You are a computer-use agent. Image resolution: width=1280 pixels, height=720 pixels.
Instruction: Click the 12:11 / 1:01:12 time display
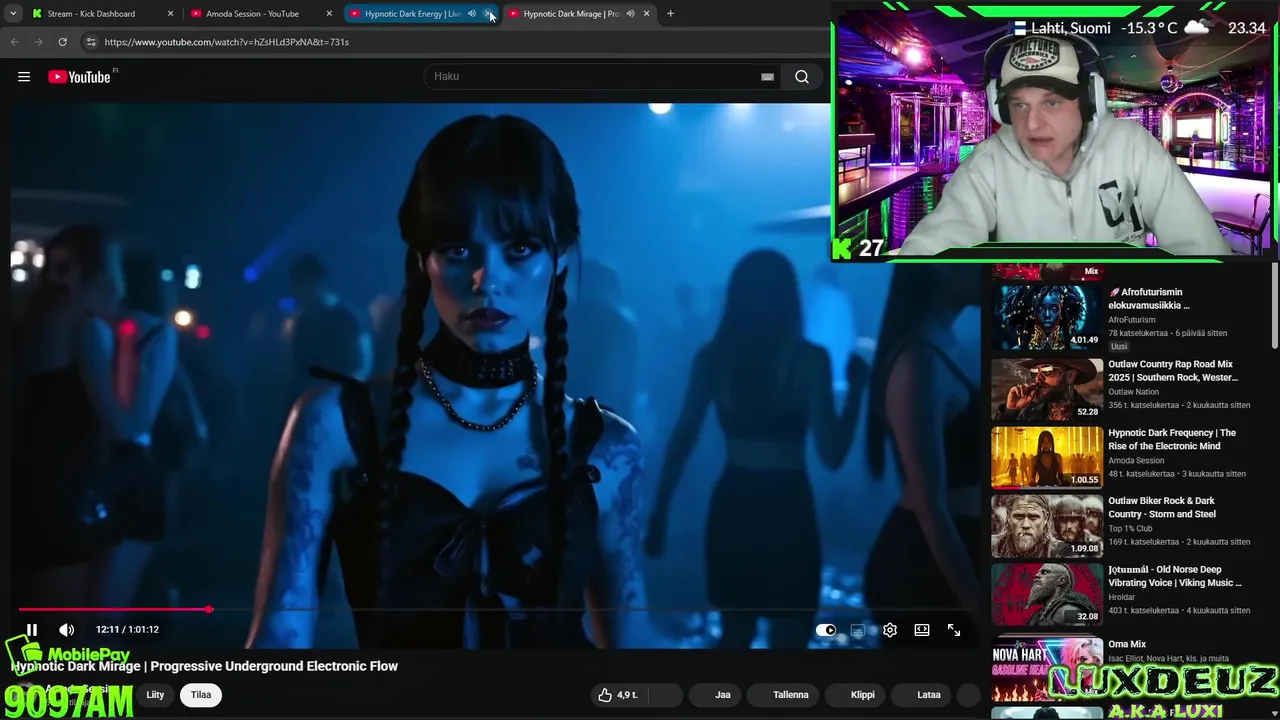(127, 630)
